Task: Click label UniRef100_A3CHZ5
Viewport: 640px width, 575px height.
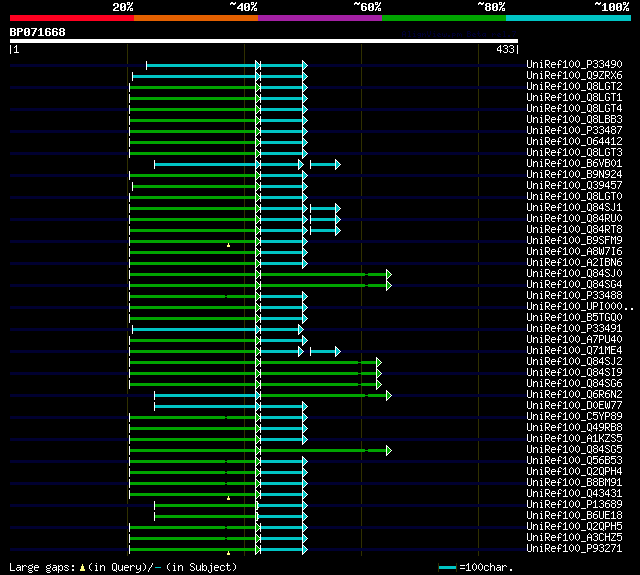Action: [x=574, y=538]
